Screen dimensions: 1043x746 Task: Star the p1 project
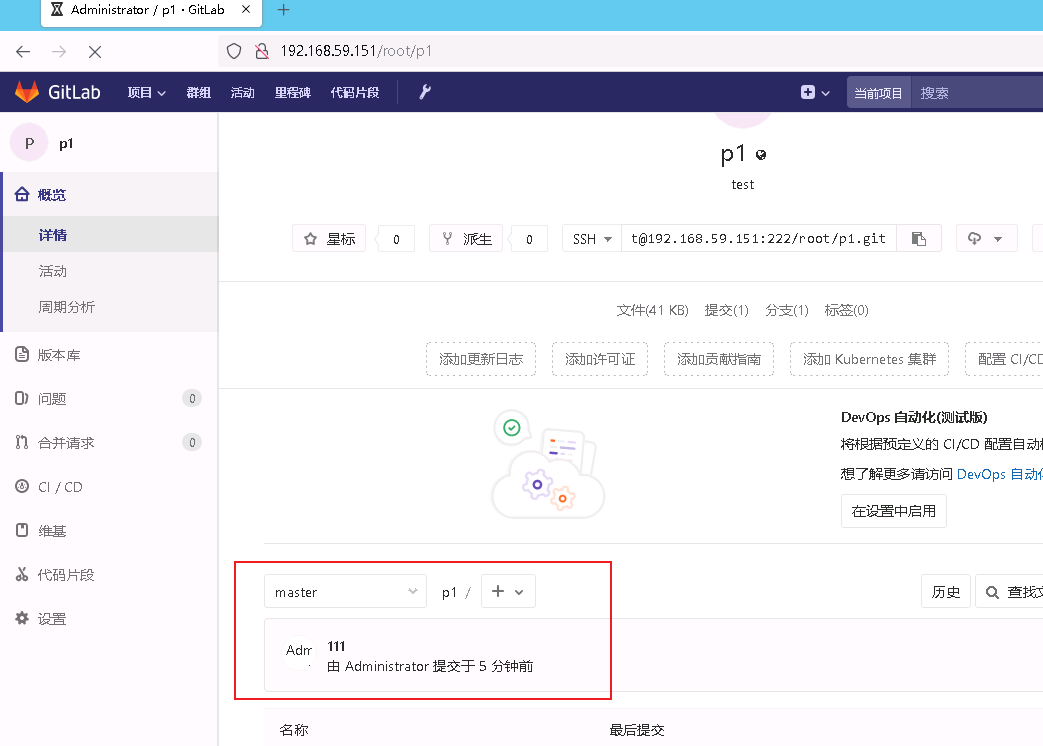tap(329, 238)
